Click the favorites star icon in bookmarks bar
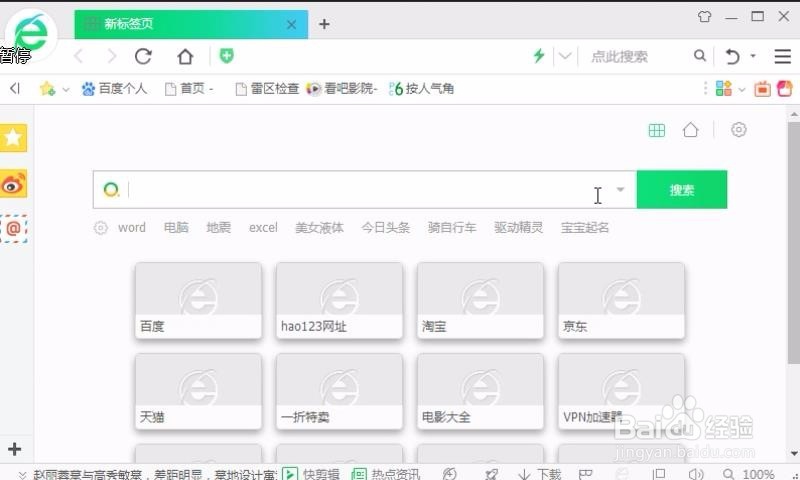 tap(47, 89)
